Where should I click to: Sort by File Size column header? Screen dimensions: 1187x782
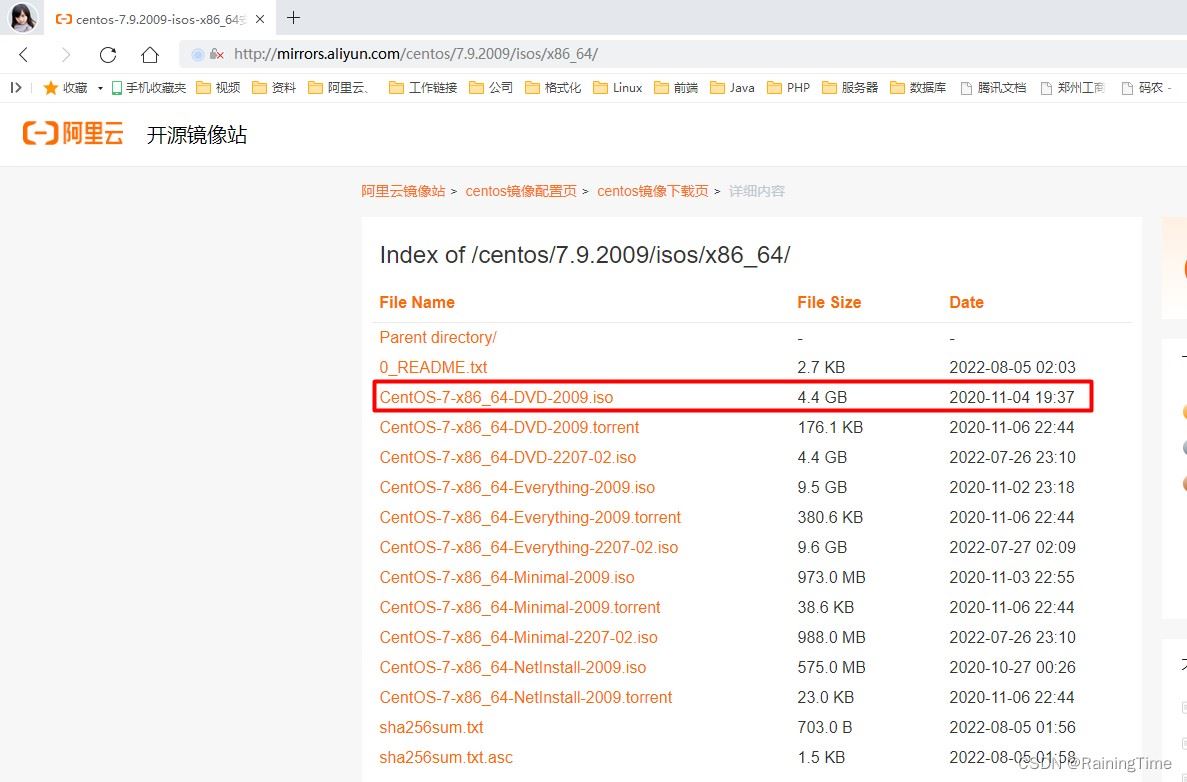pyautogui.click(x=829, y=302)
